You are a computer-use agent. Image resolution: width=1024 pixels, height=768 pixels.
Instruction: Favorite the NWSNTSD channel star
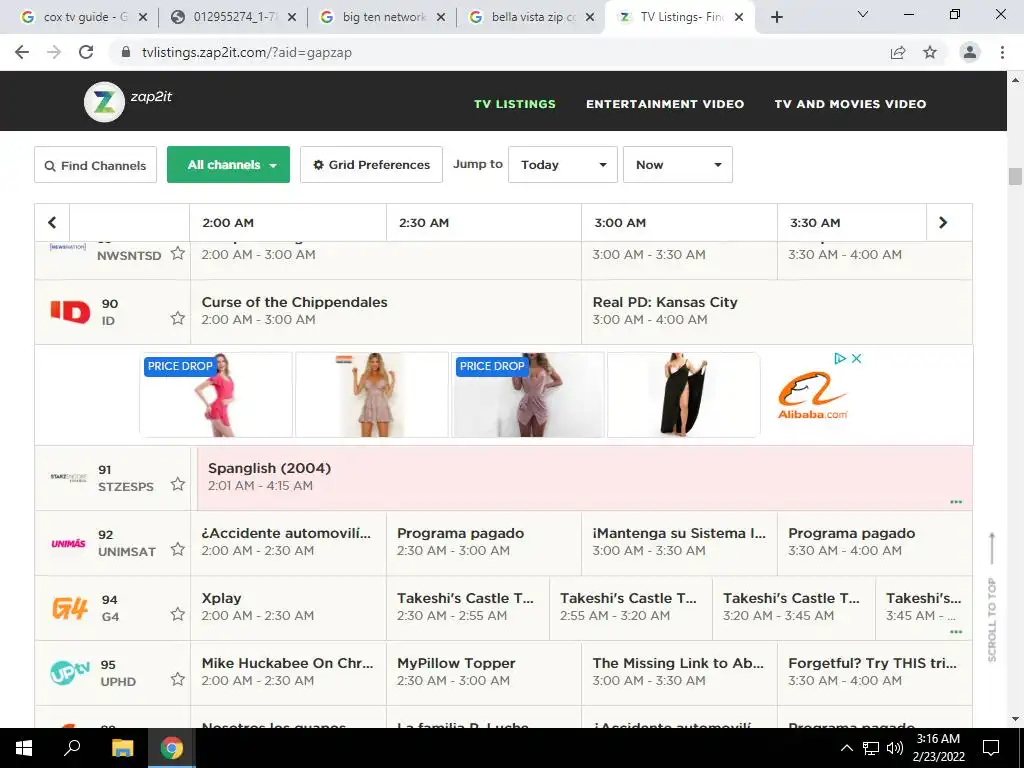pos(178,253)
